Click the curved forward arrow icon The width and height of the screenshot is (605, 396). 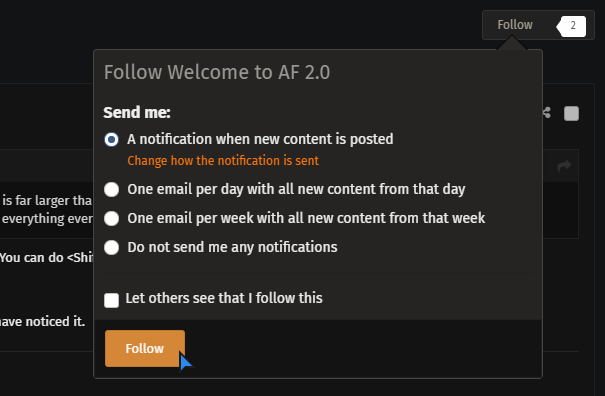tap(564, 166)
